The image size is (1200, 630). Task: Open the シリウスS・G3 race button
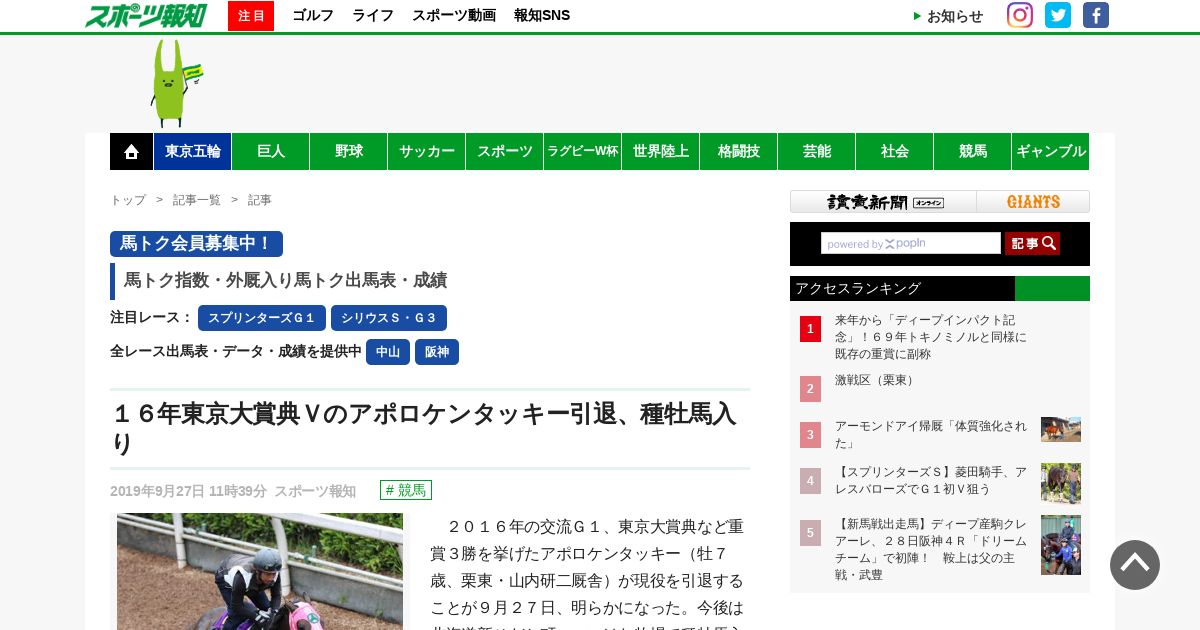coord(389,318)
